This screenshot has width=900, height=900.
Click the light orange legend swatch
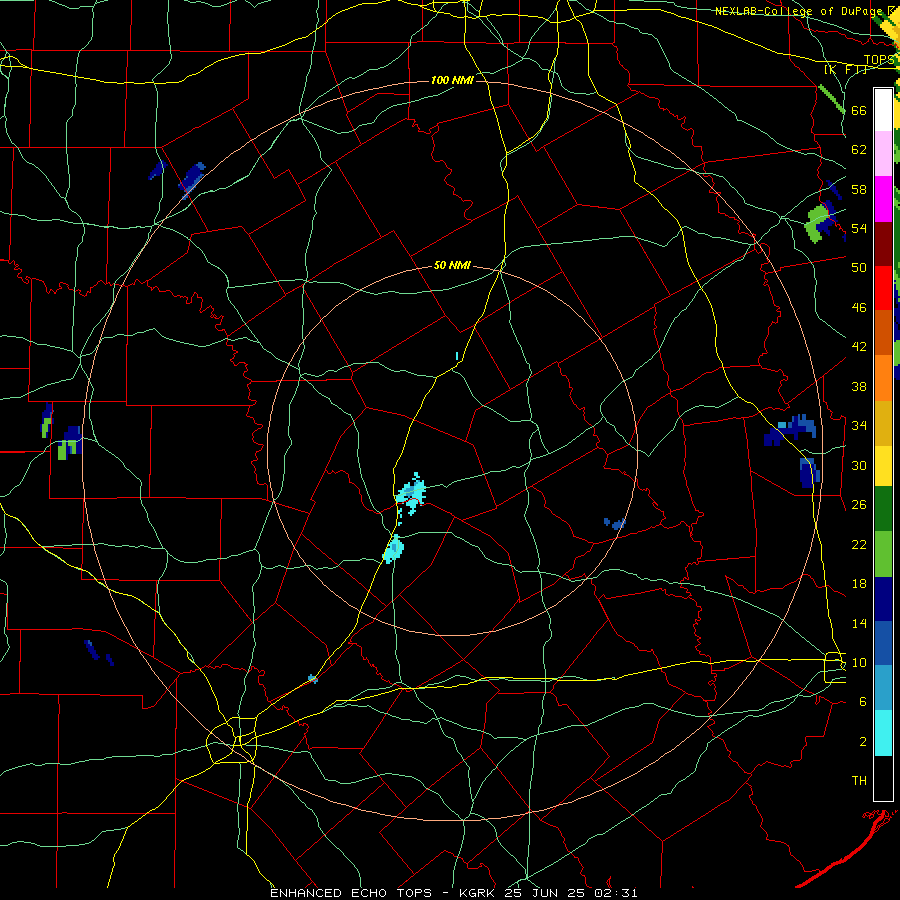point(883,378)
